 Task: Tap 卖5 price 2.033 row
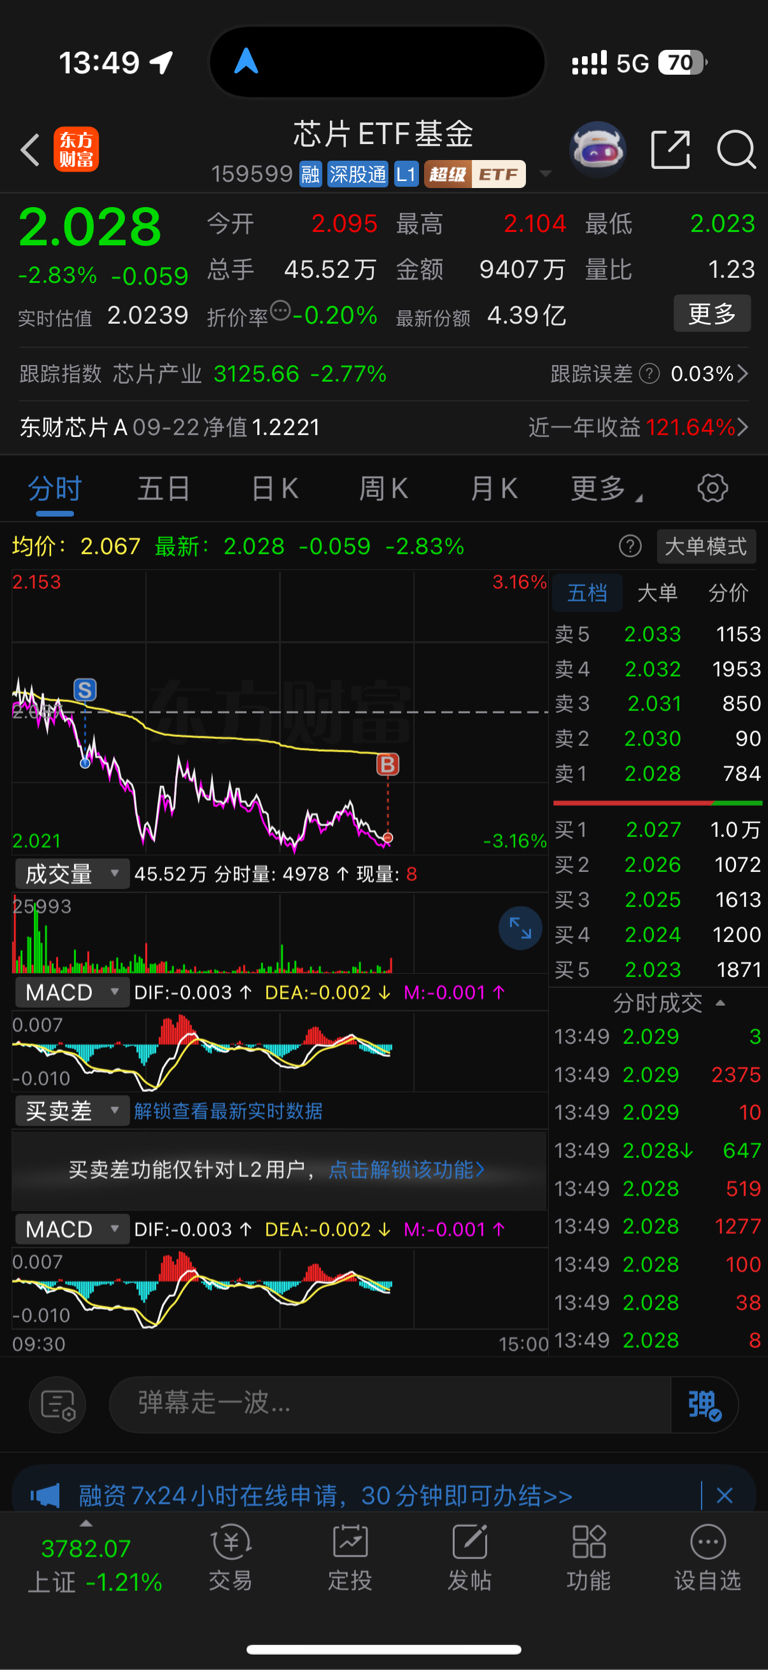[657, 634]
